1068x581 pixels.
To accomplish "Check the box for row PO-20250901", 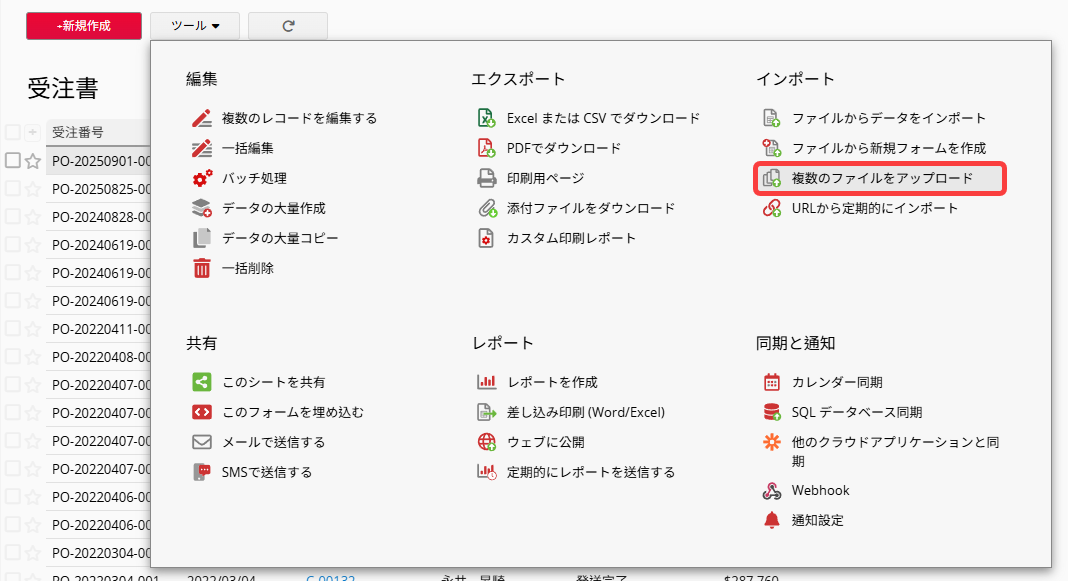I will [13, 160].
